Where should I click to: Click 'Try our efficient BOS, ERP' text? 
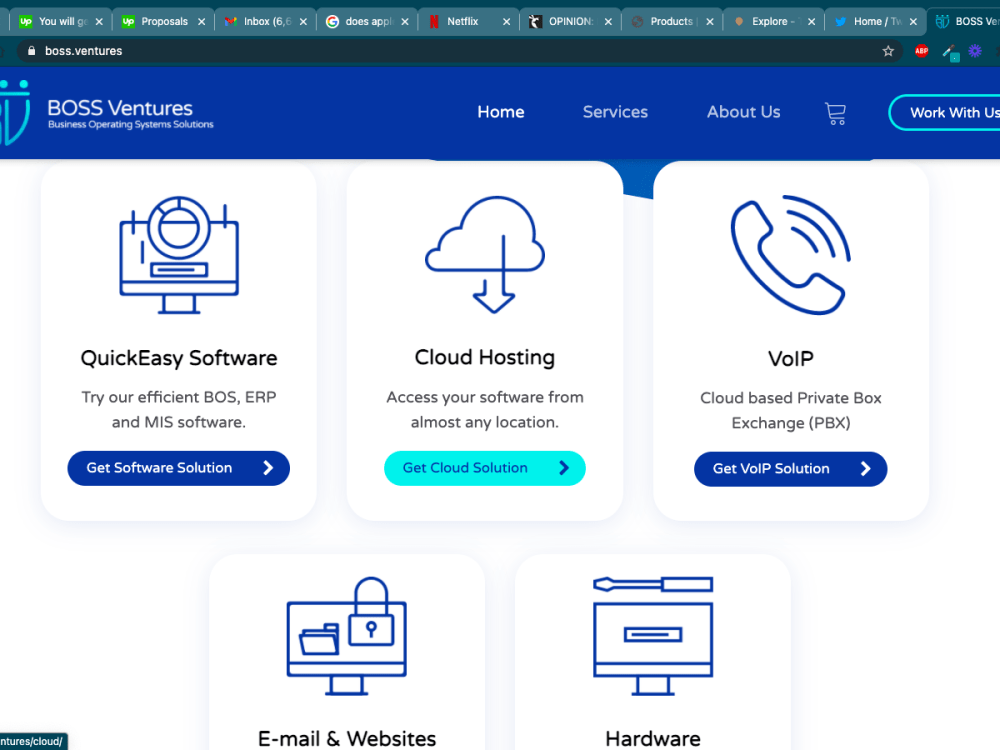point(179,397)
